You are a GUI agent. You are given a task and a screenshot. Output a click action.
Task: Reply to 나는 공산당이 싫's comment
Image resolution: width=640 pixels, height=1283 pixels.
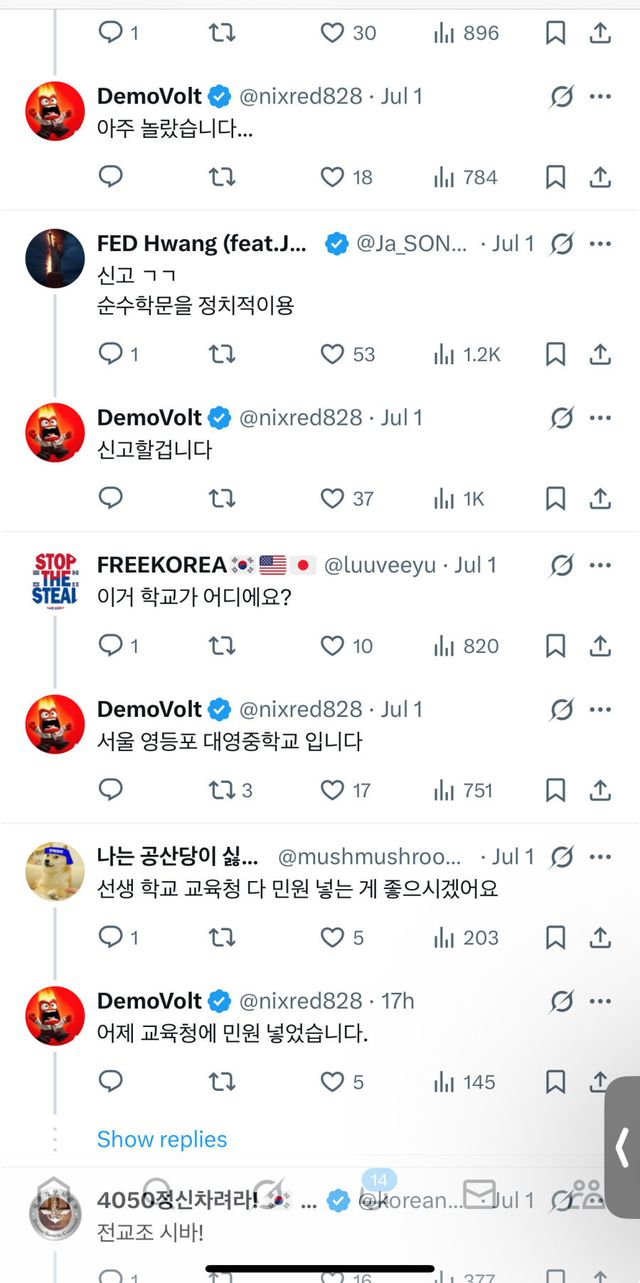coord(110,938)
